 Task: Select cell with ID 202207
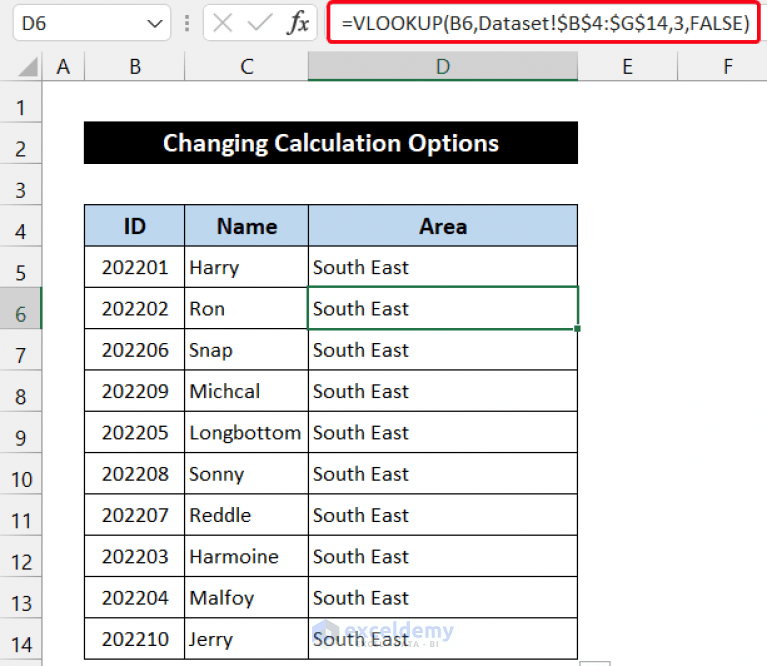(135, 515)
